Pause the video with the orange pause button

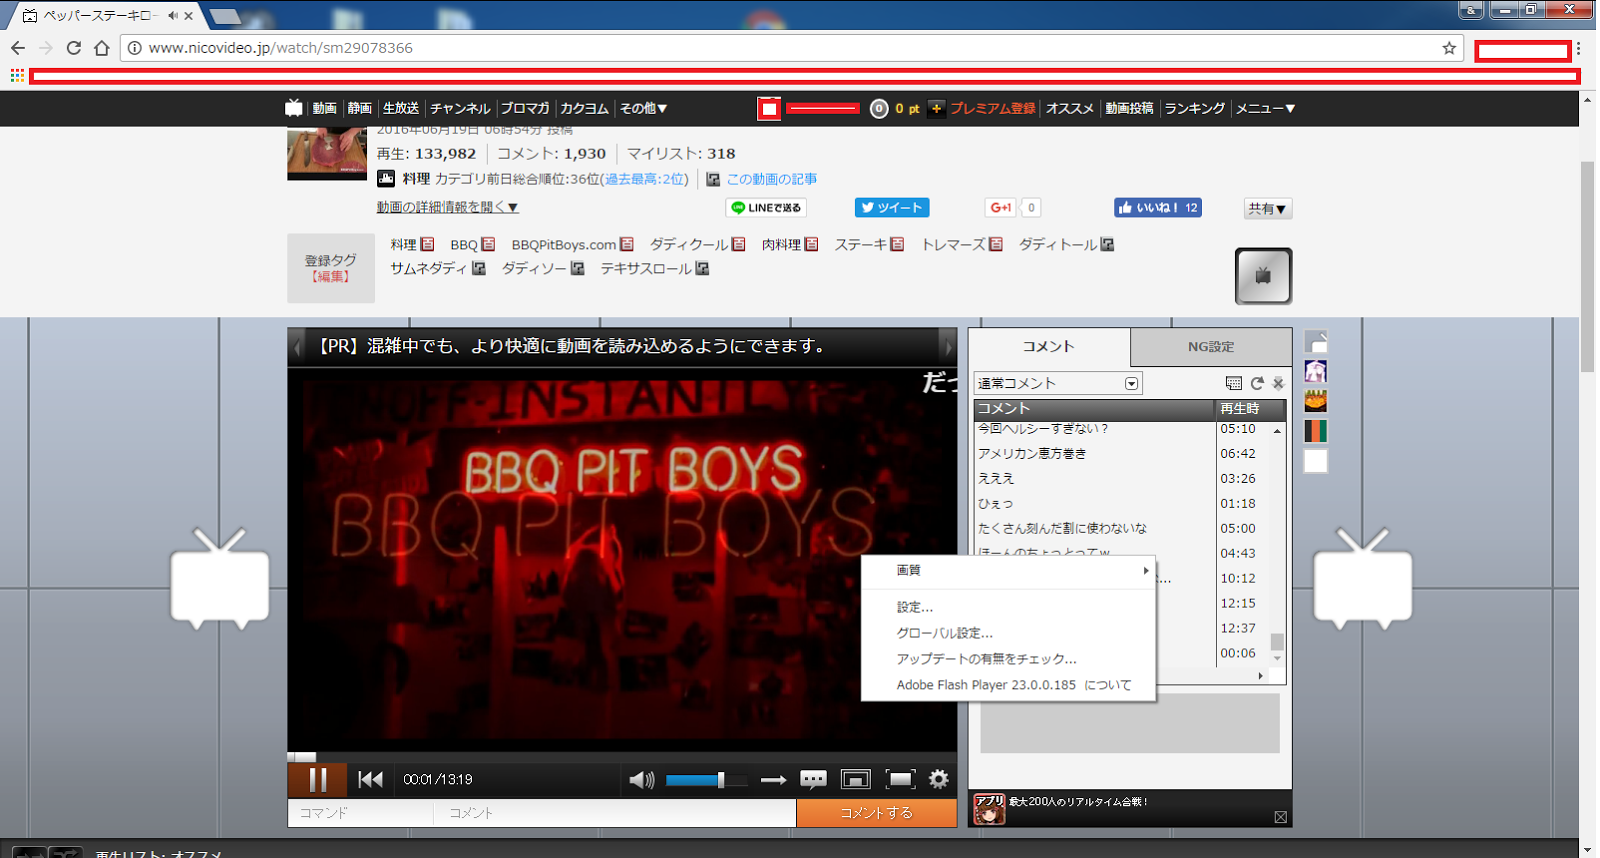click(x=317, y=779)
